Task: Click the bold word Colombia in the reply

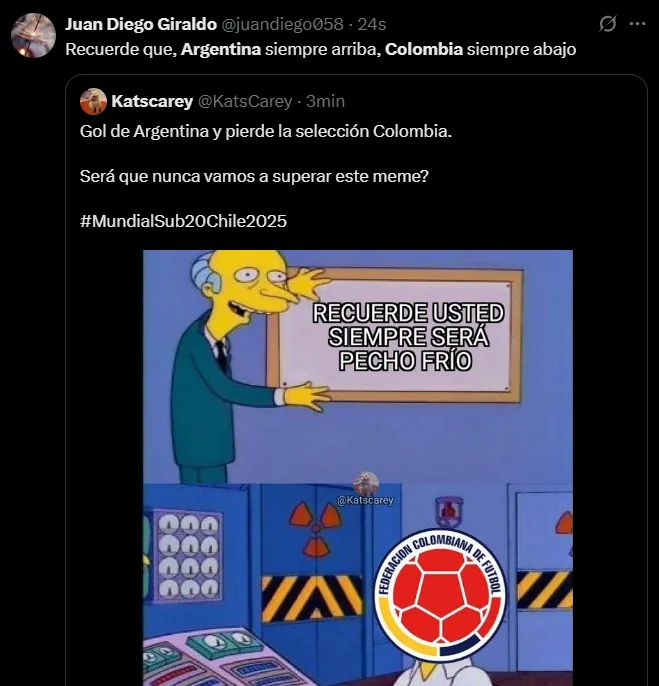Action: (424, 49)
